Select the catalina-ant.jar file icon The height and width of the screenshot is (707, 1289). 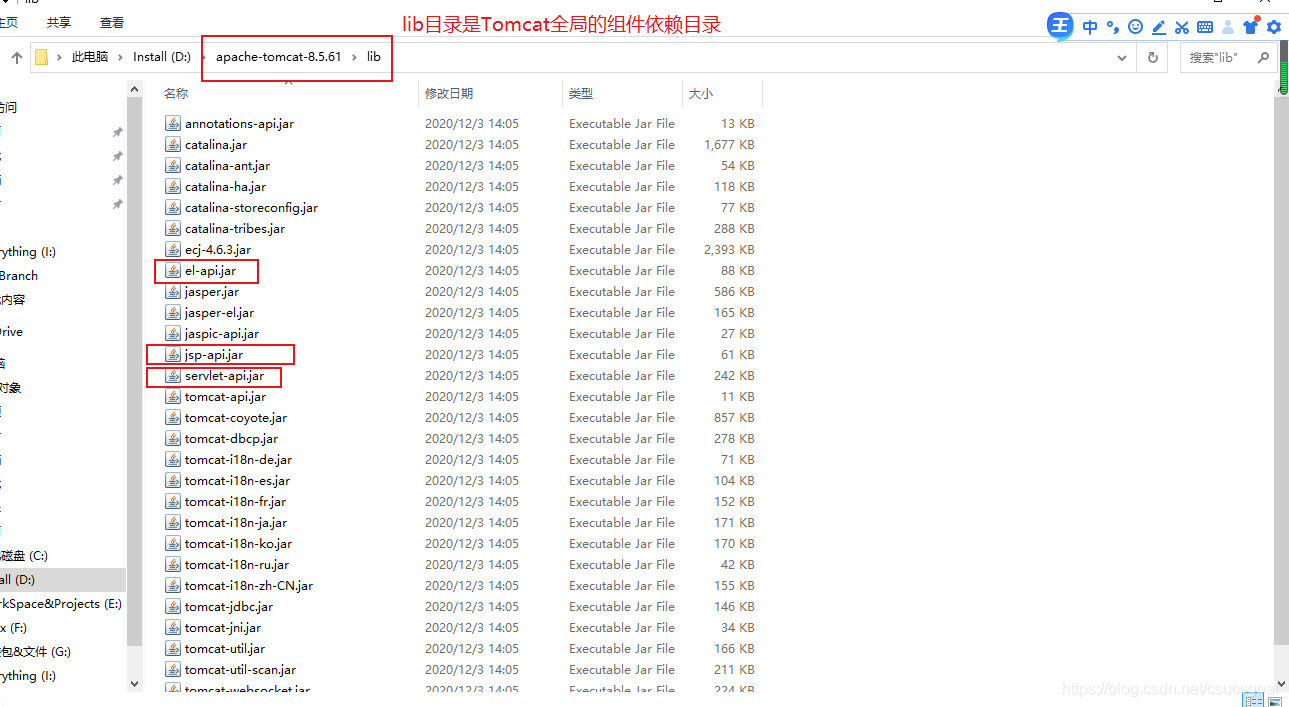click(x=173, y=166)
